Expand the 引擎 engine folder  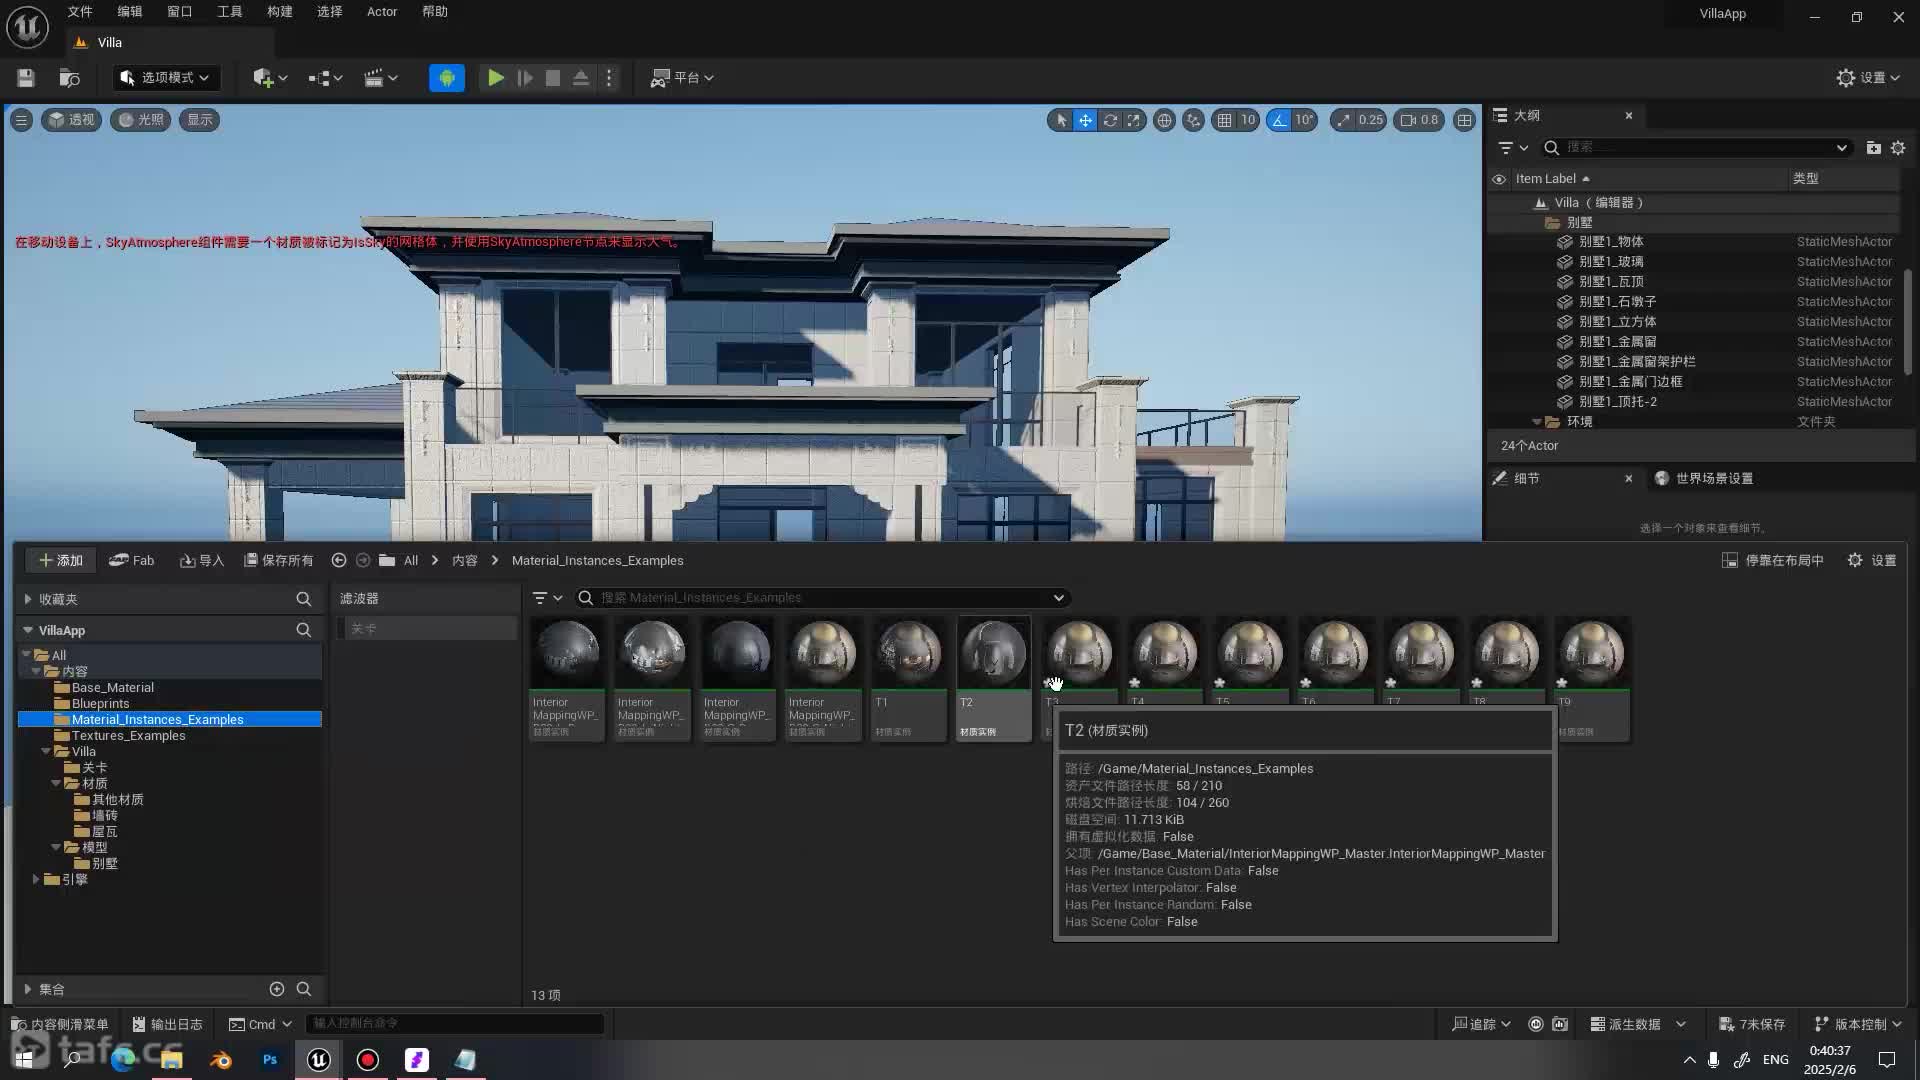tap(36, 880)
